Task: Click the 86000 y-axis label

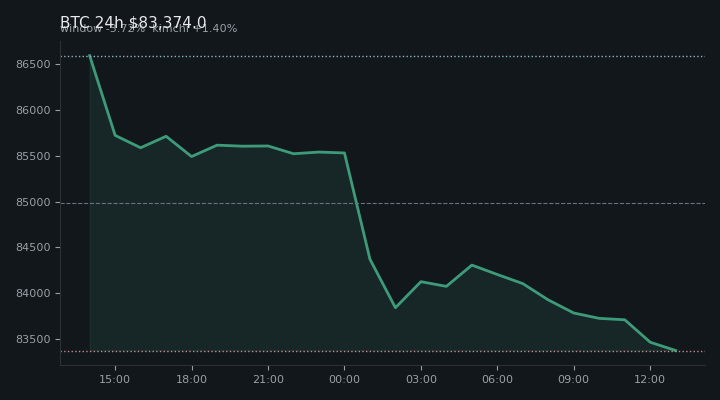Action: click(33, 110)
